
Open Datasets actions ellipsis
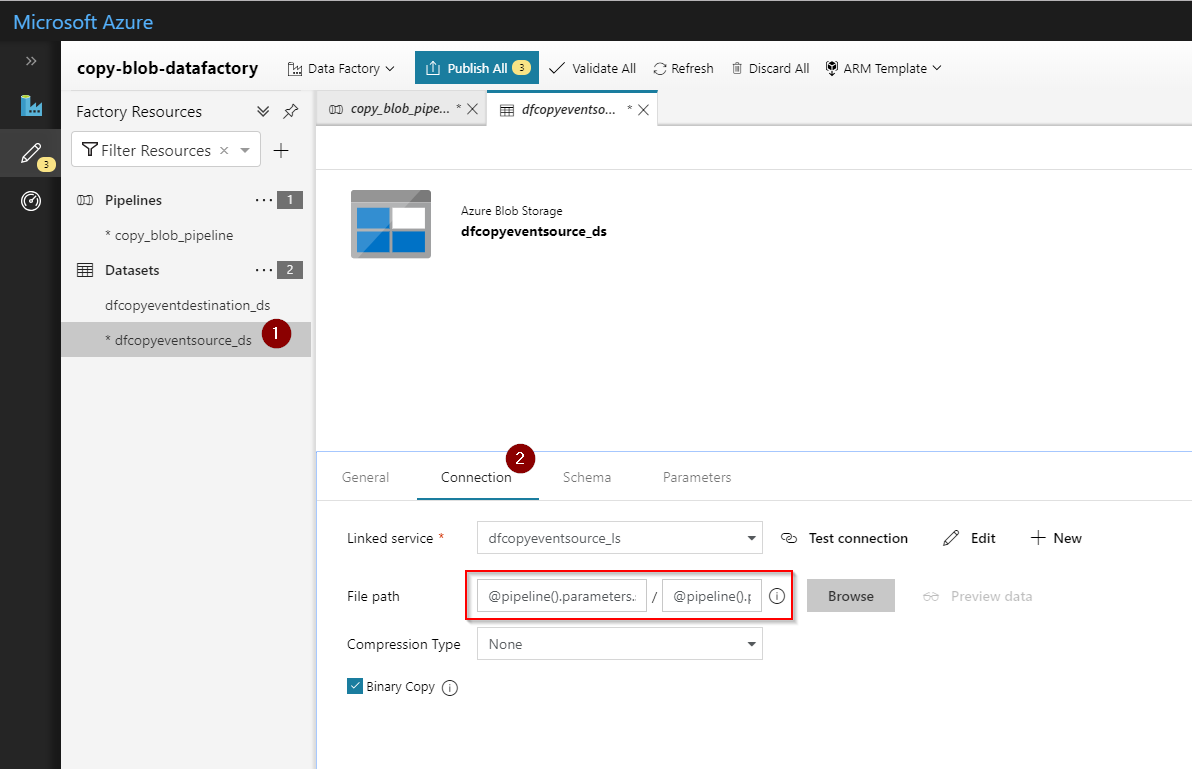click(x=264, y=270)
